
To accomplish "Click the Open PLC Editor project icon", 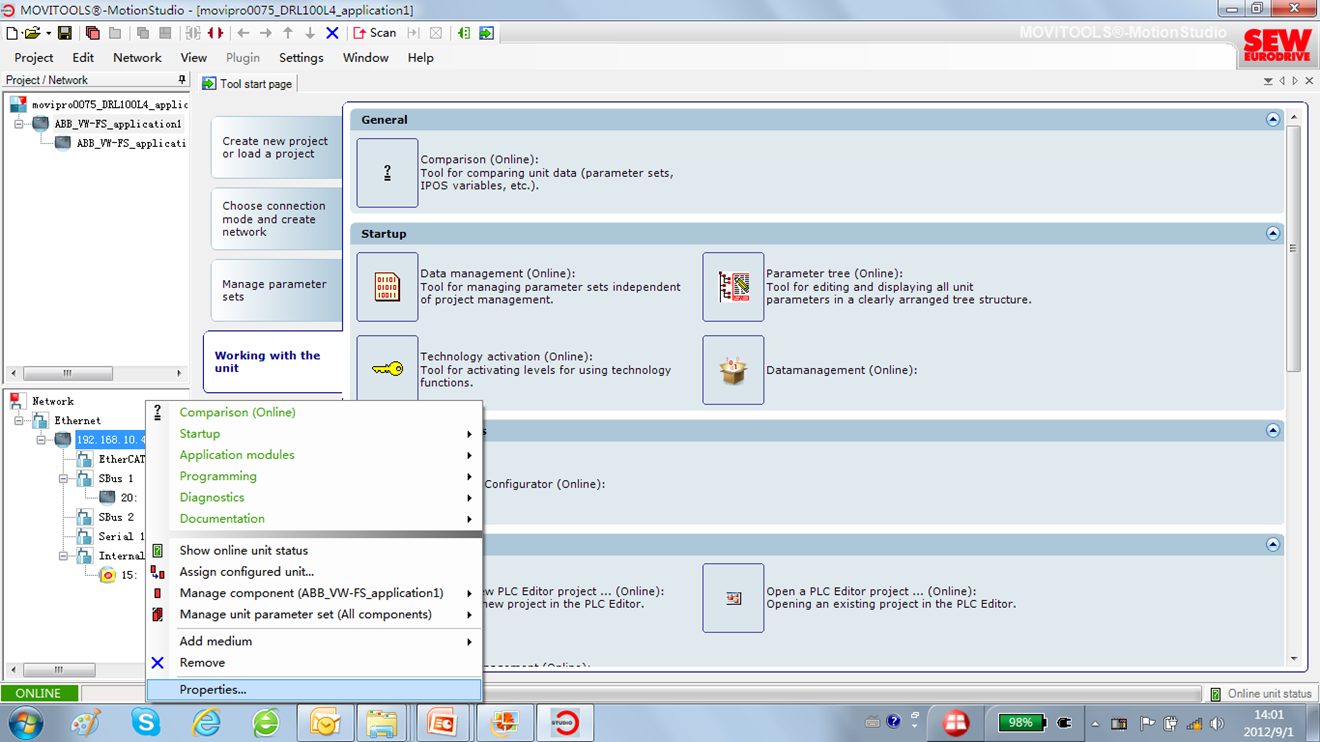I will coord(733,598).
